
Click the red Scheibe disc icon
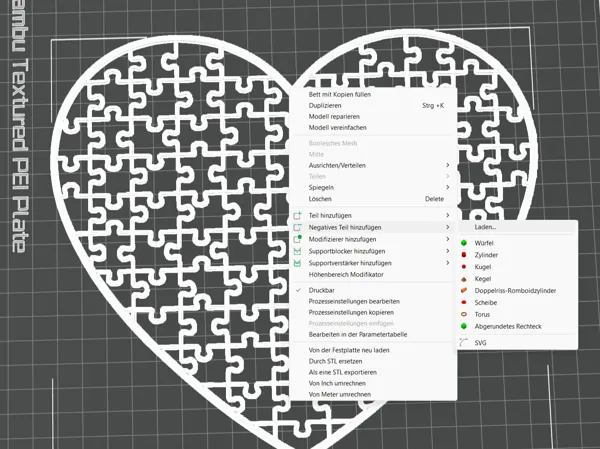pos(464,302)
